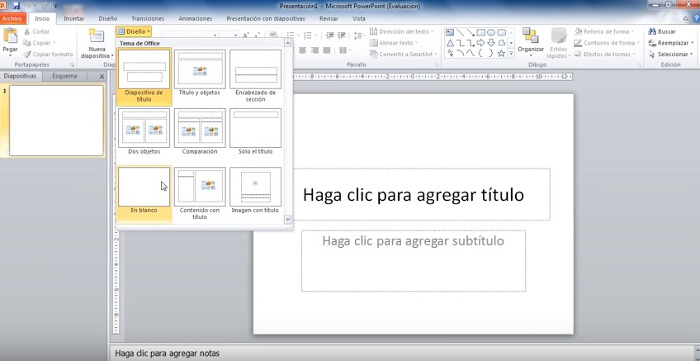700x361 pixels.
Task: Click the Buscar binoculars icon
Action: tap(652, 32)
